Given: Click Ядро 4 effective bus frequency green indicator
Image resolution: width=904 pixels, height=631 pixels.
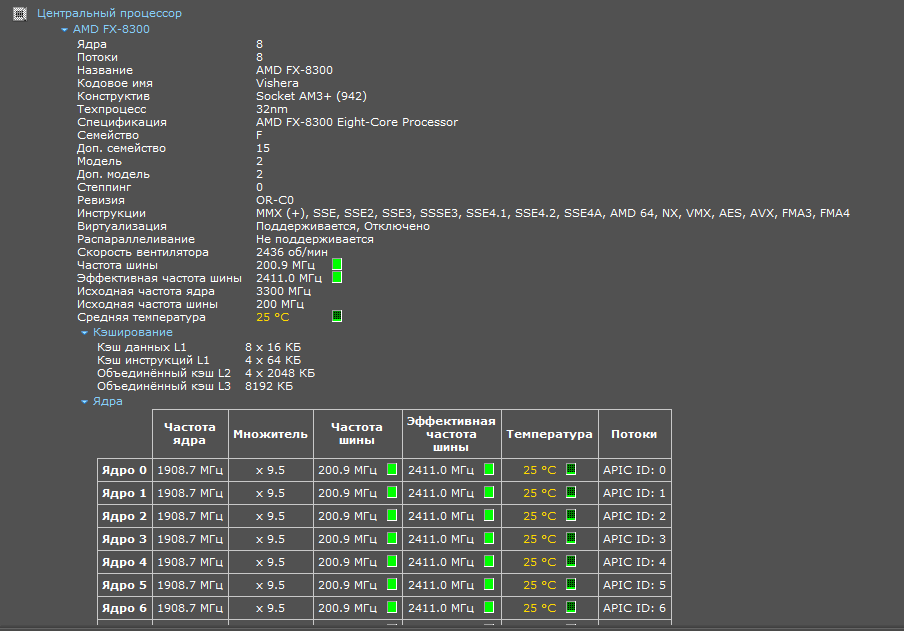Looking at the screenshot, I should [489, 561].
